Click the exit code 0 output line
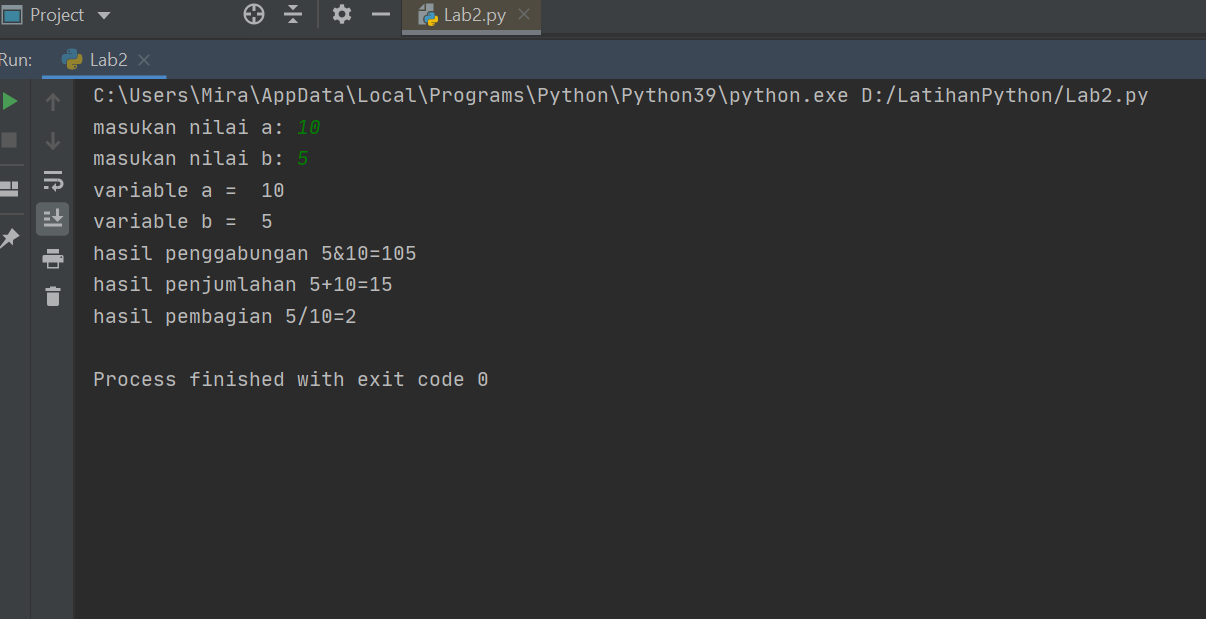The height and width of the screenshot is (619, 1206). (288, 379)
